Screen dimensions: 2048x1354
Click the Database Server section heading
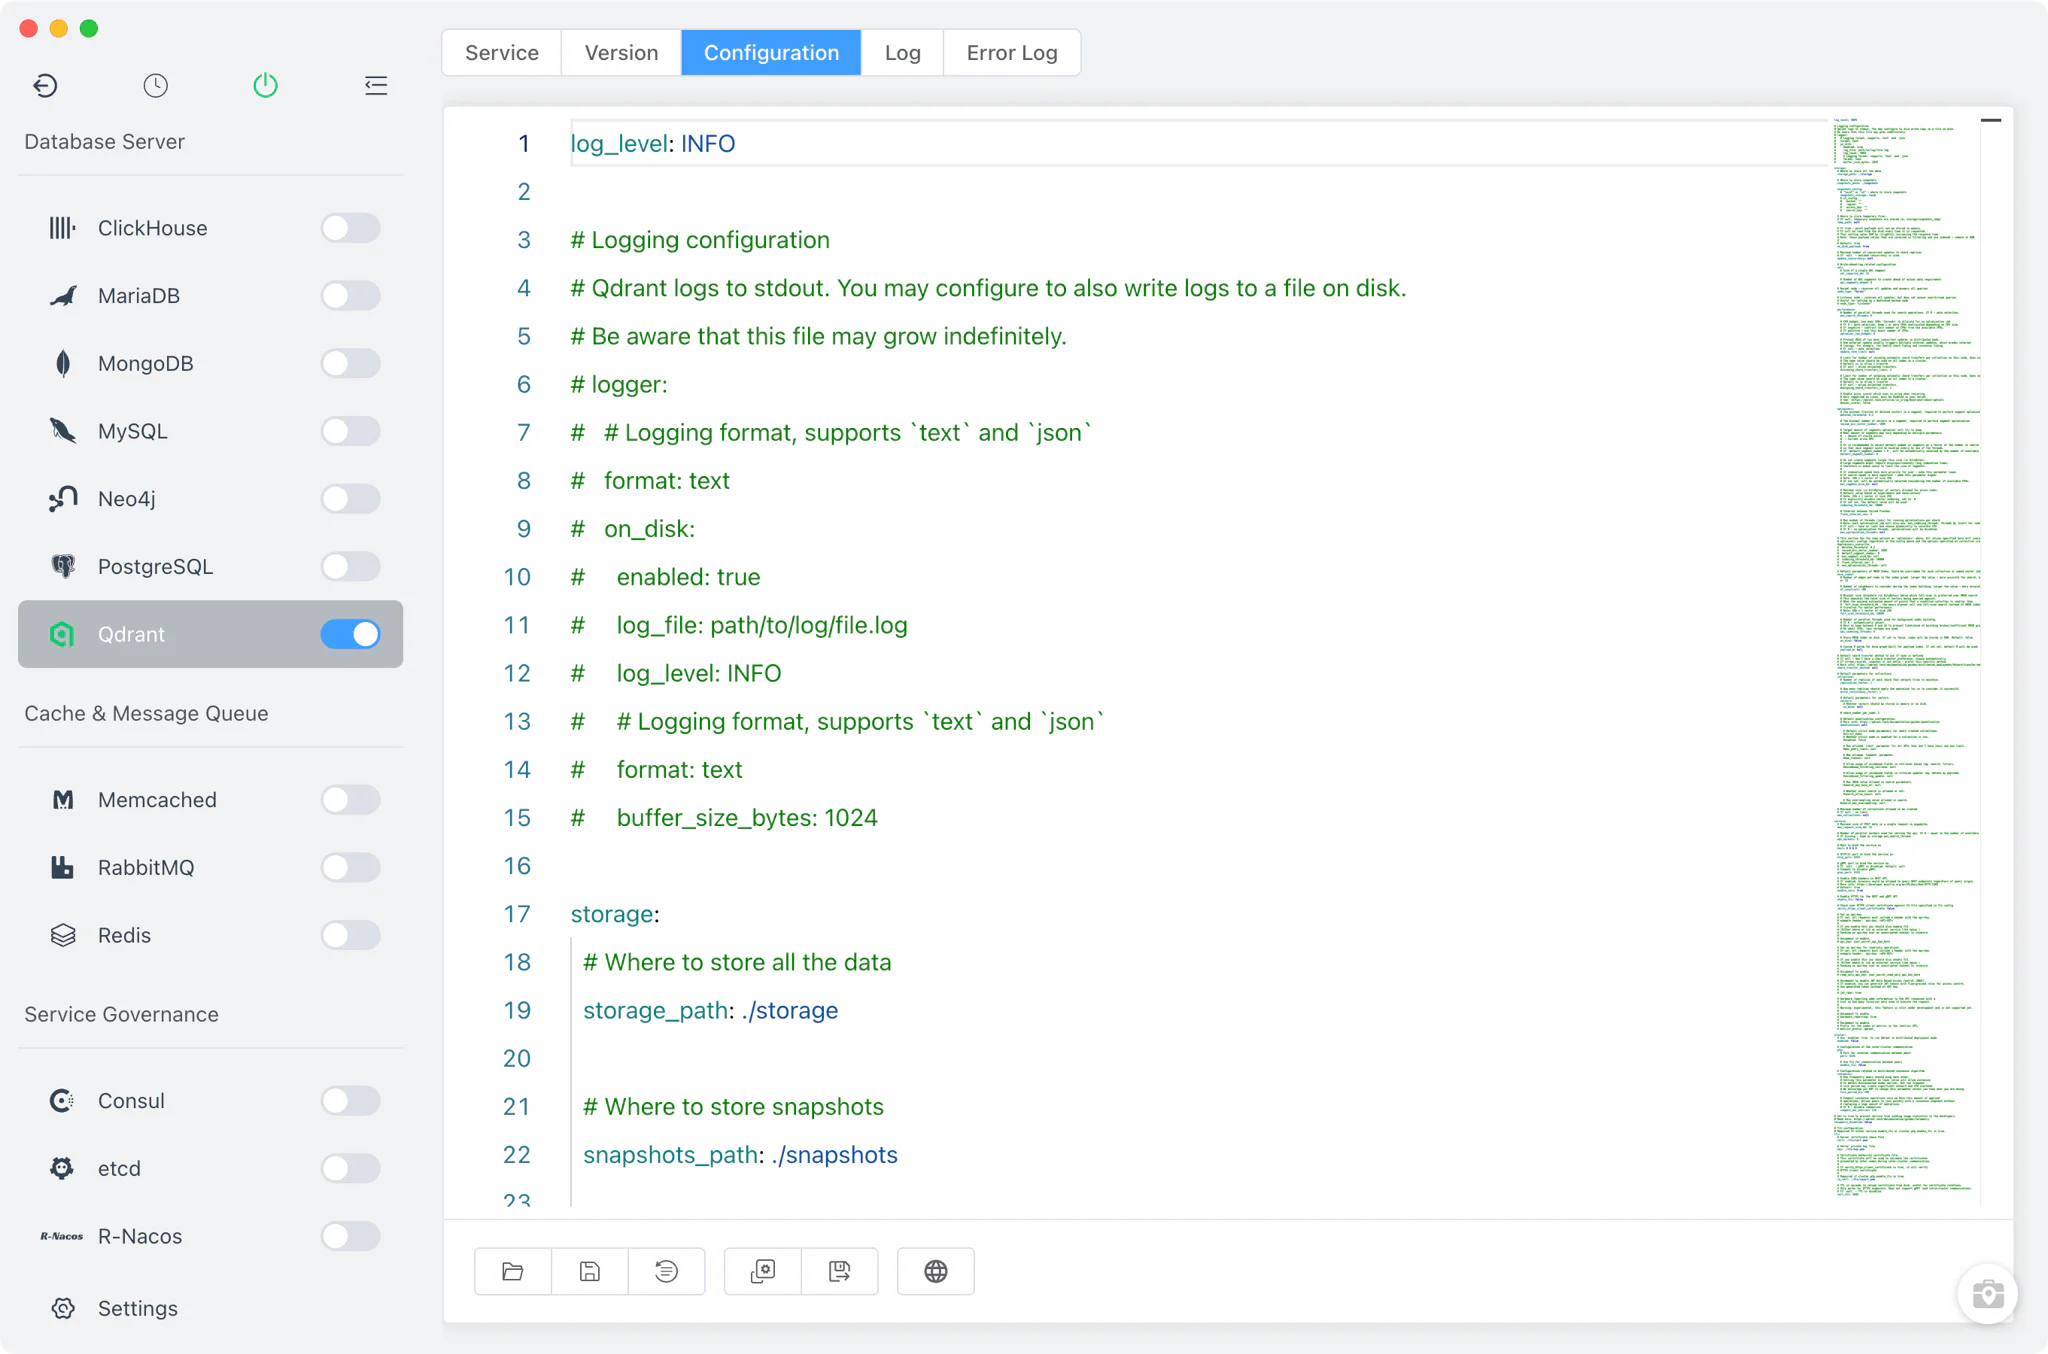pos(104,142)
